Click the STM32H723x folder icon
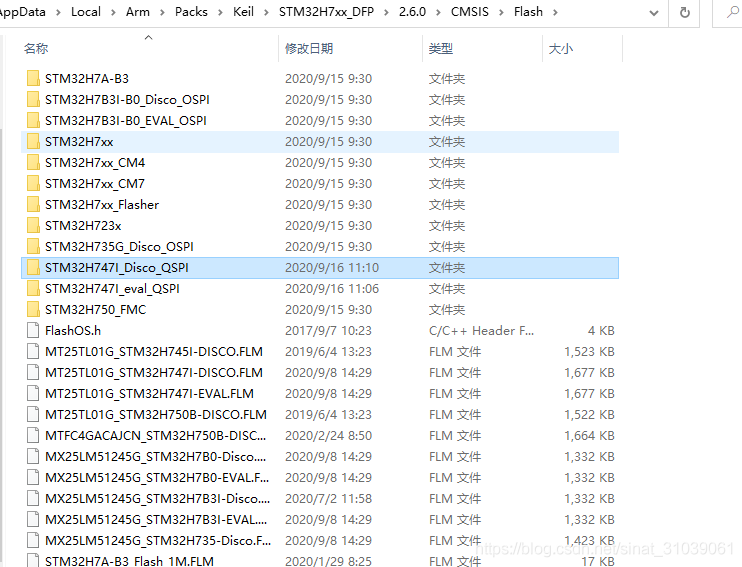Screen dimensions: 742x567 33,225
